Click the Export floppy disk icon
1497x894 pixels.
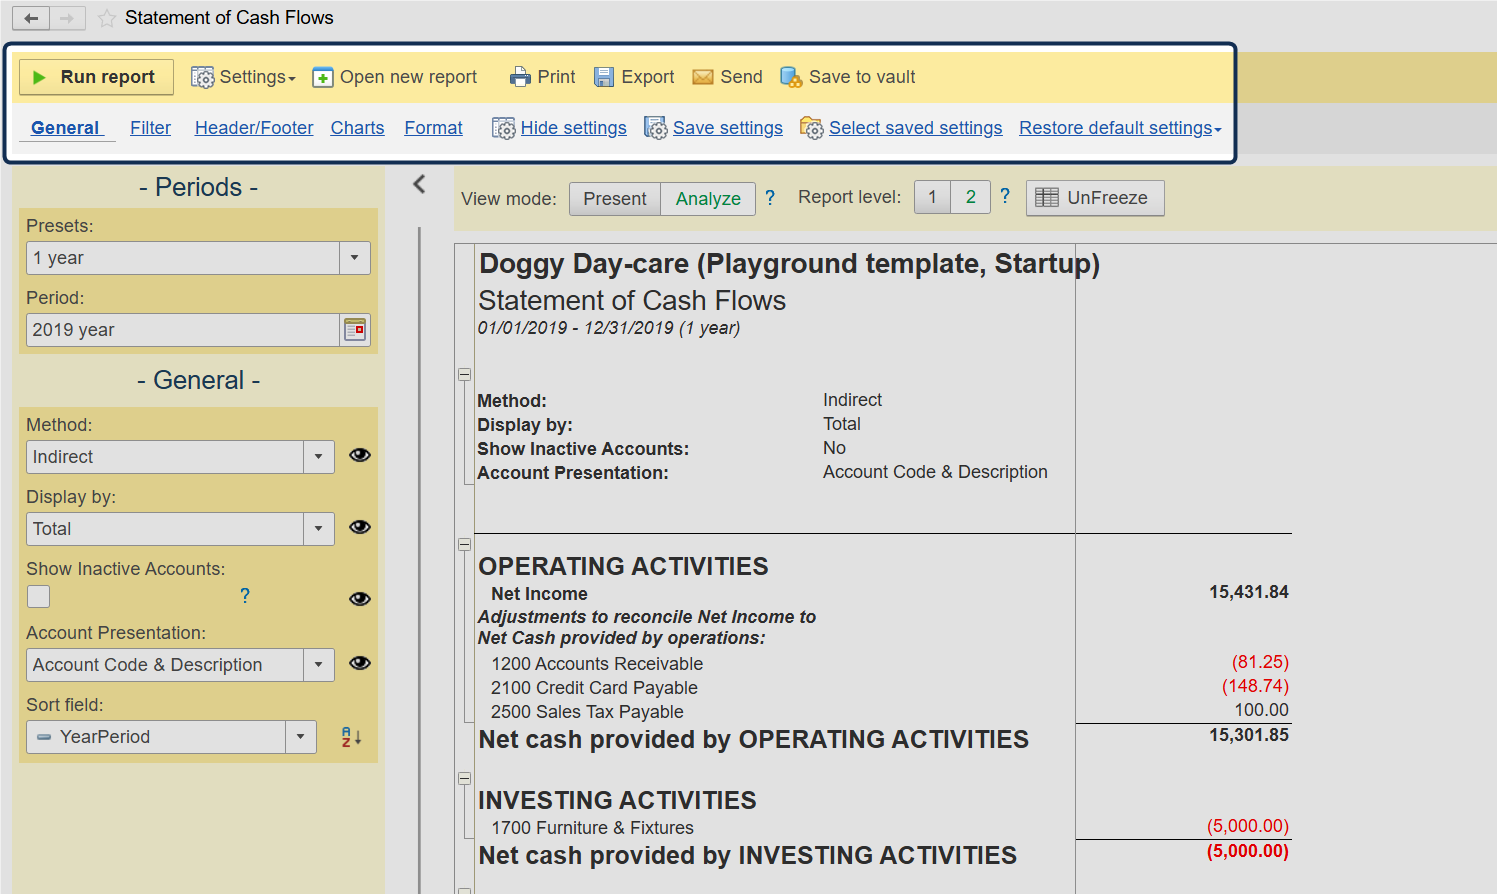[604, 77]
